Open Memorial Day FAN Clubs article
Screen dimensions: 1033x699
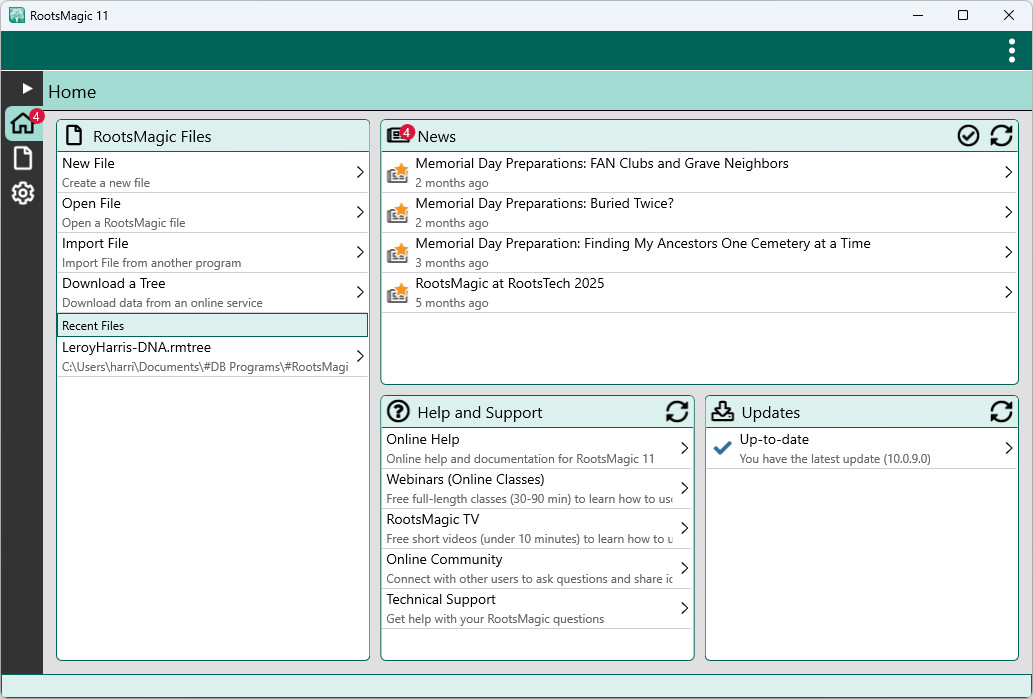700,173
